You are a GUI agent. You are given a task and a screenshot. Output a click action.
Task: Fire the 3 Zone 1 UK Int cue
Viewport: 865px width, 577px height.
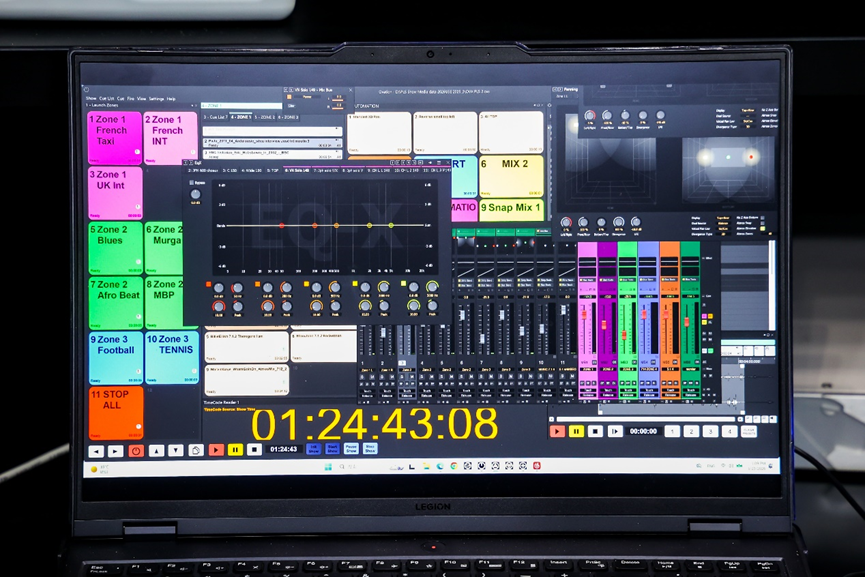pos(115,193)
